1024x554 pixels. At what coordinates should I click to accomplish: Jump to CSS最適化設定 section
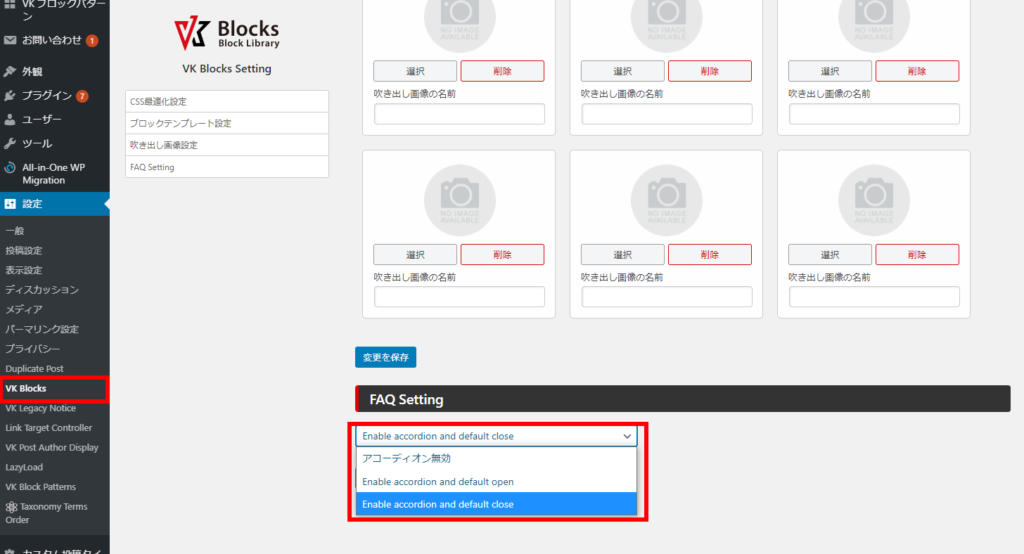[227, 101]
